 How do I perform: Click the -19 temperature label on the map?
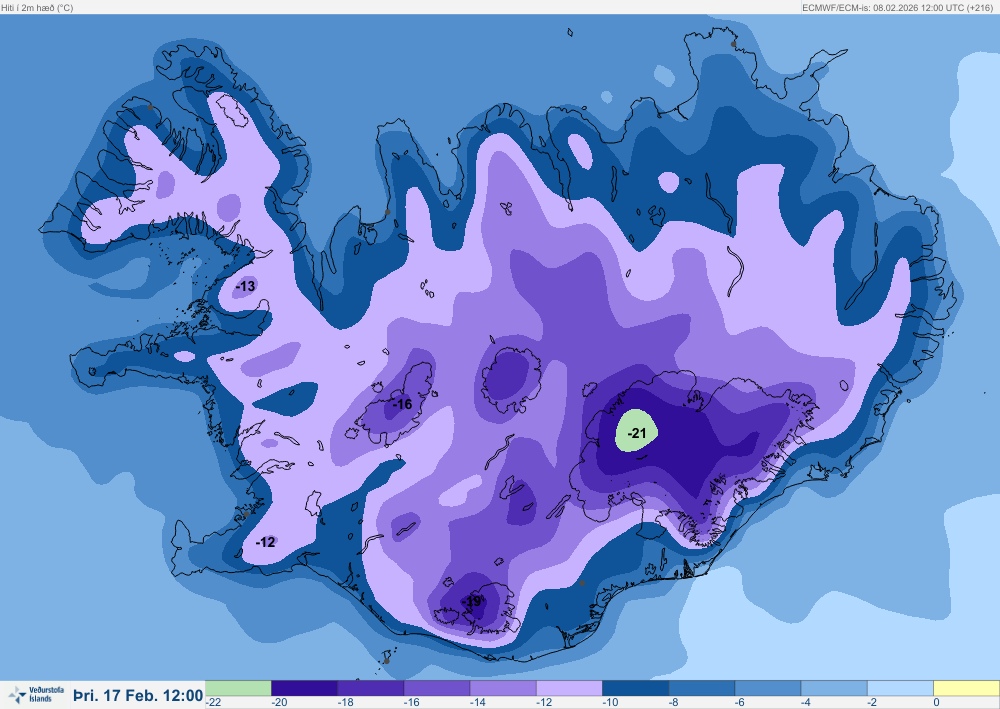[473, 602]
